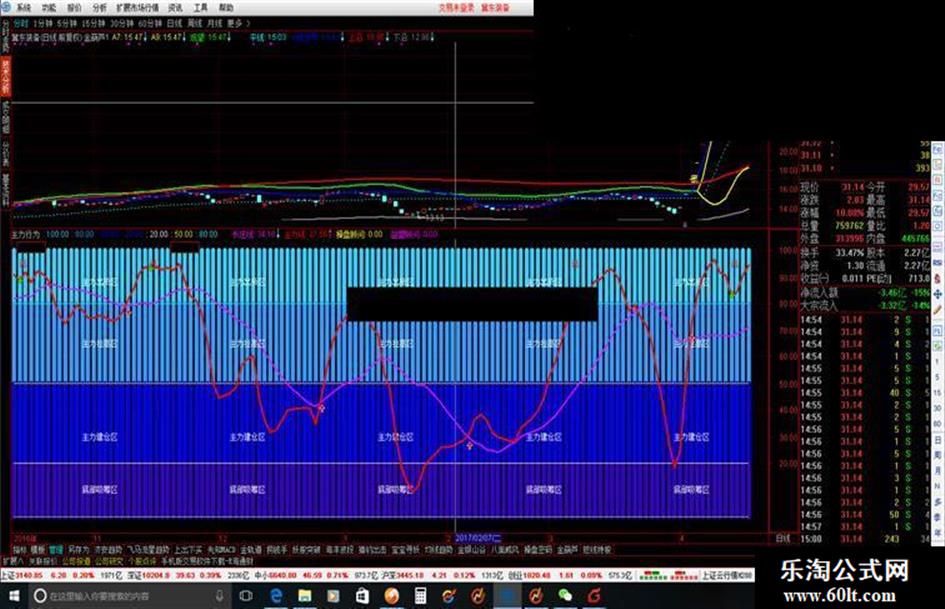Click the 冀东装备 stock name in title bar
This screenshot has height=609, width=945.
click(495, 8)
